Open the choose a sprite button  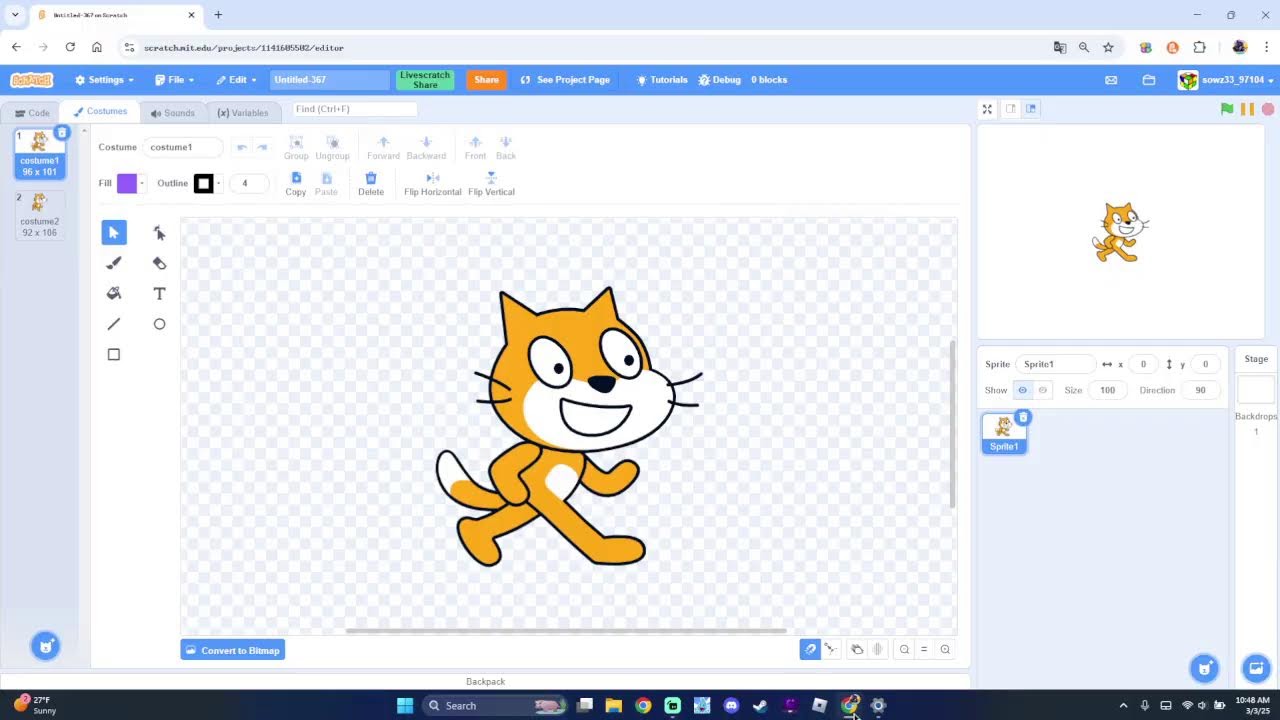tap(1205, 667)
